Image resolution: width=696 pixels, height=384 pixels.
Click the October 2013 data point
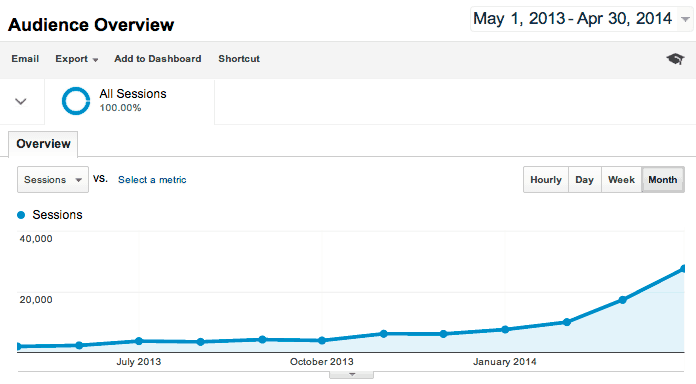[322, 340]
